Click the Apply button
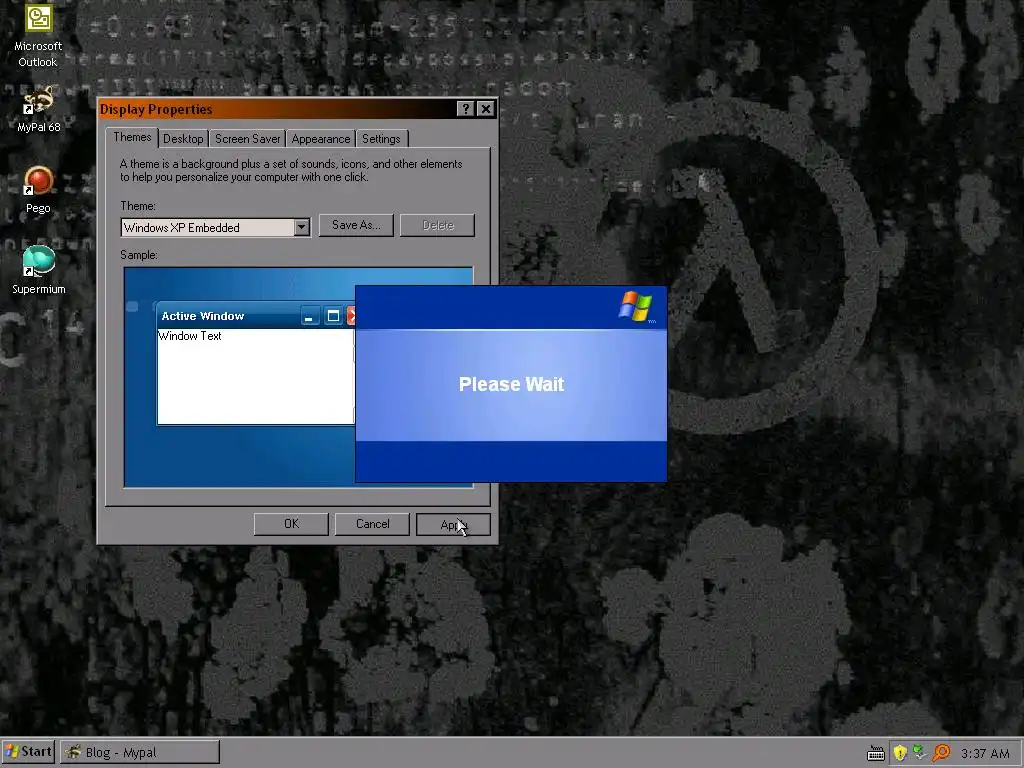The width and height of the screenshot is (1024, 768). click(x=453, y=524)
